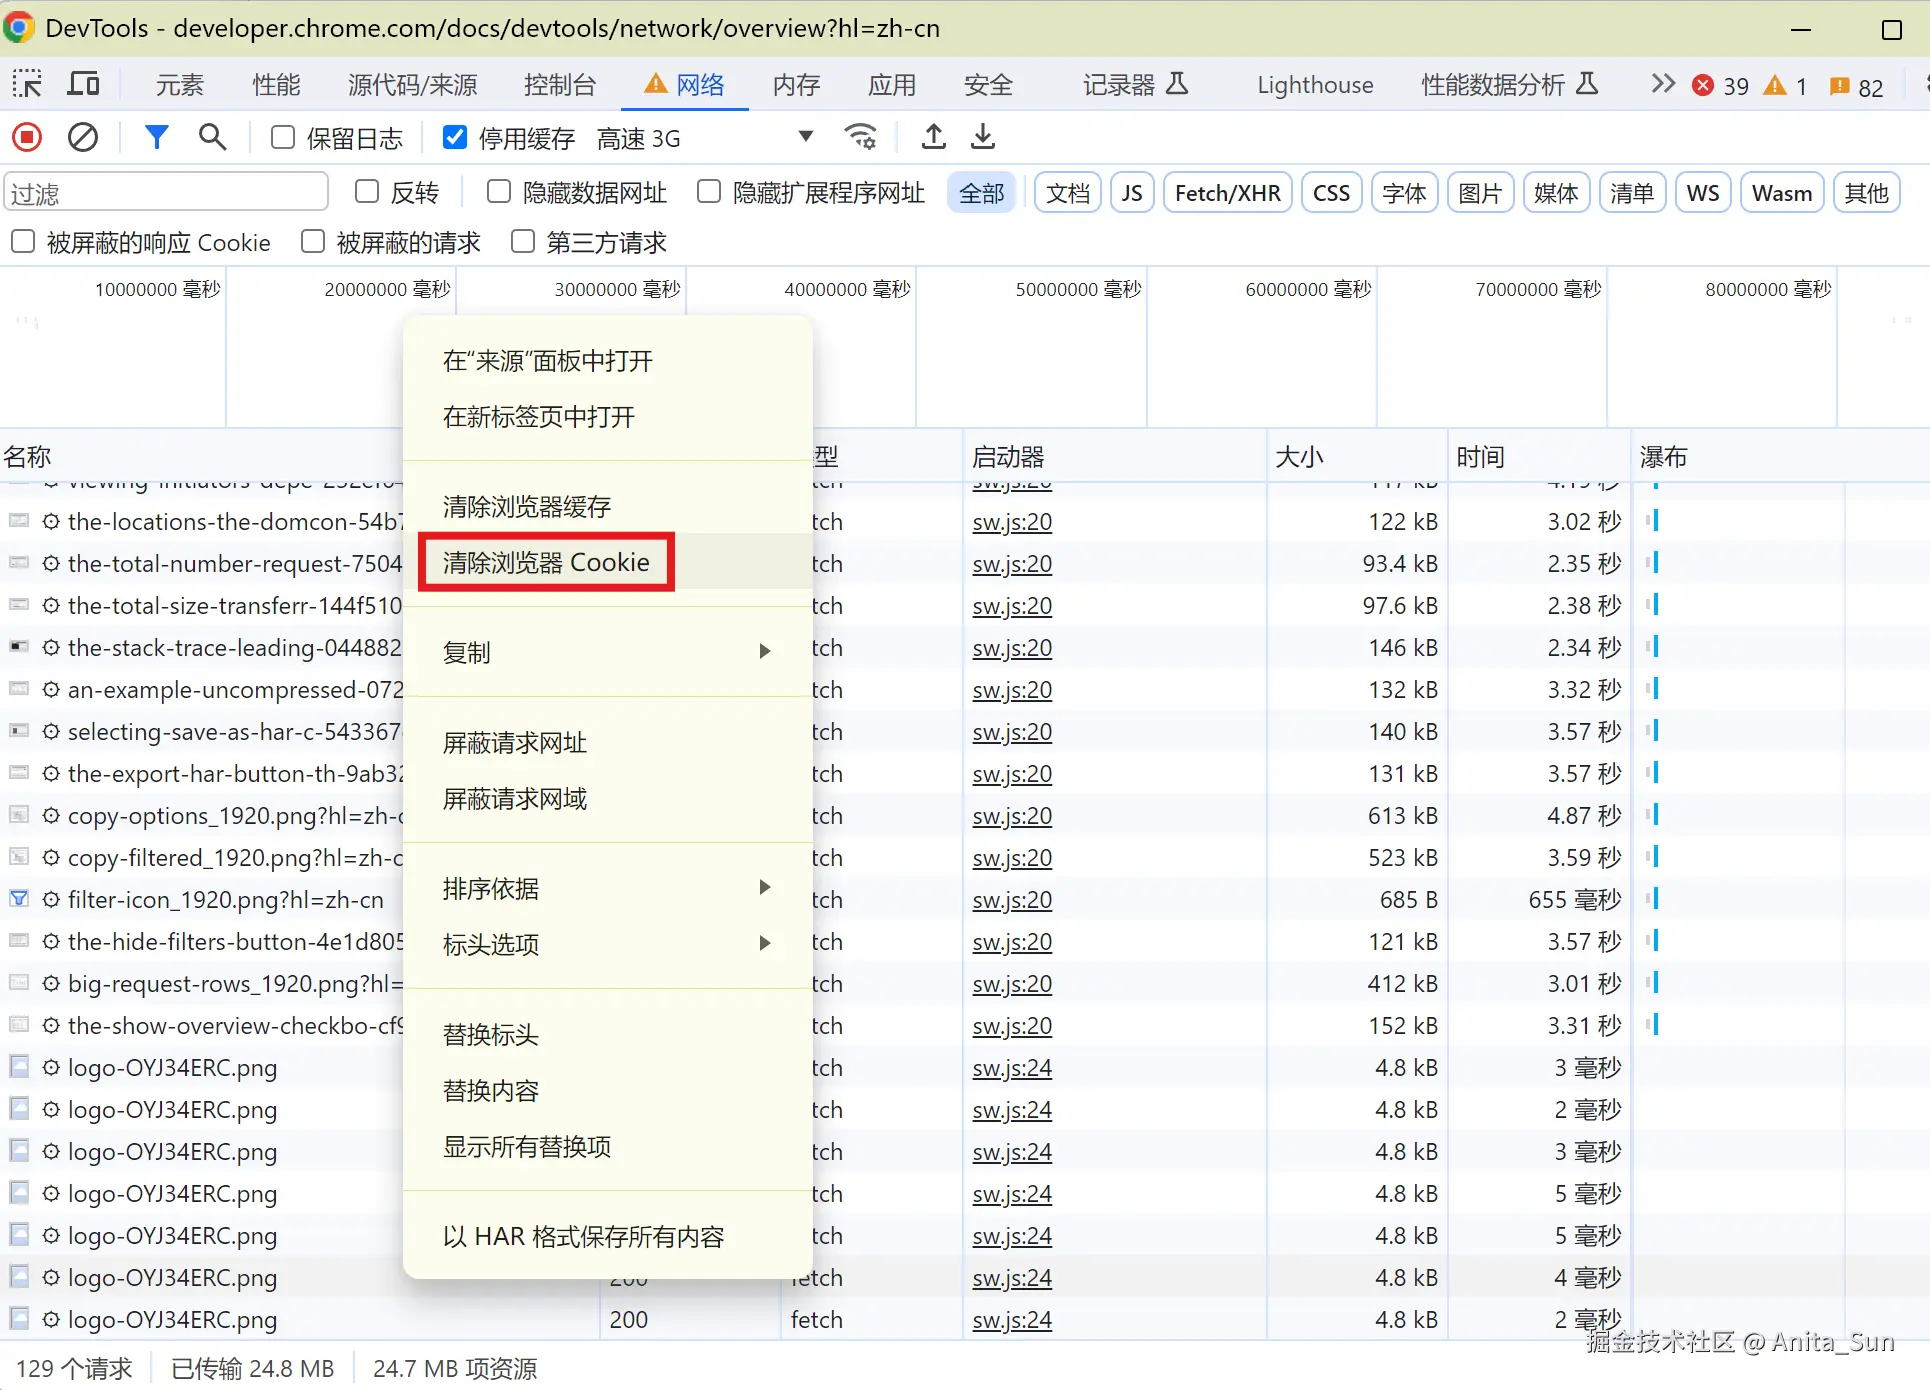Image resolution: width=1930 pixels, height=1390 pixels.
Task: Click the export HAR download icon
Action: point(983,137)
